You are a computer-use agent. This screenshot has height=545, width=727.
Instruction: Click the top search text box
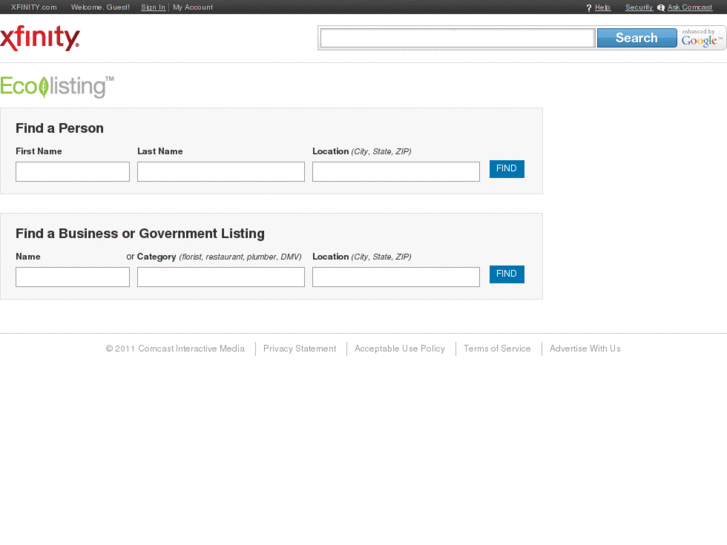458,38
